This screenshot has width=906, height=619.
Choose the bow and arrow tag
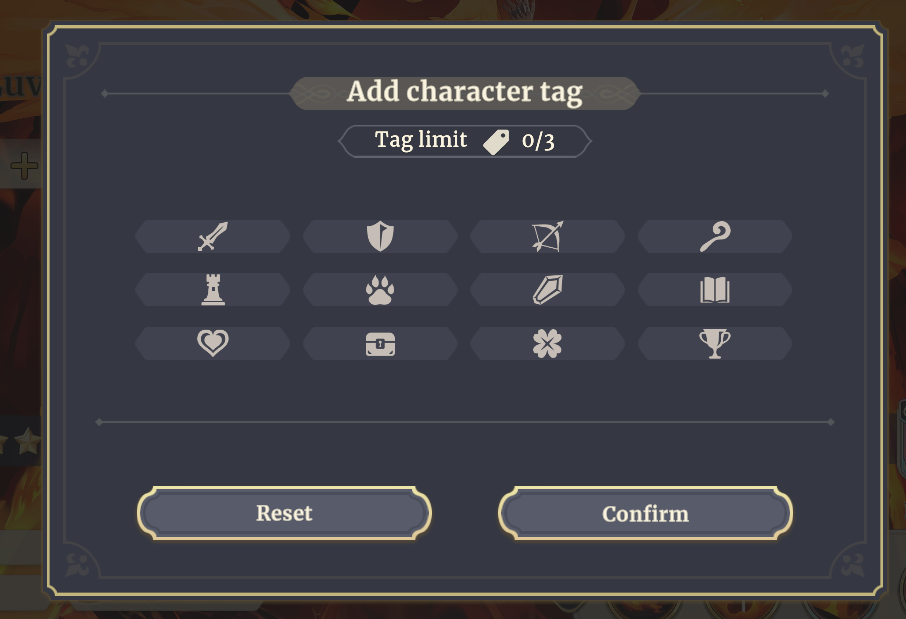547,236
